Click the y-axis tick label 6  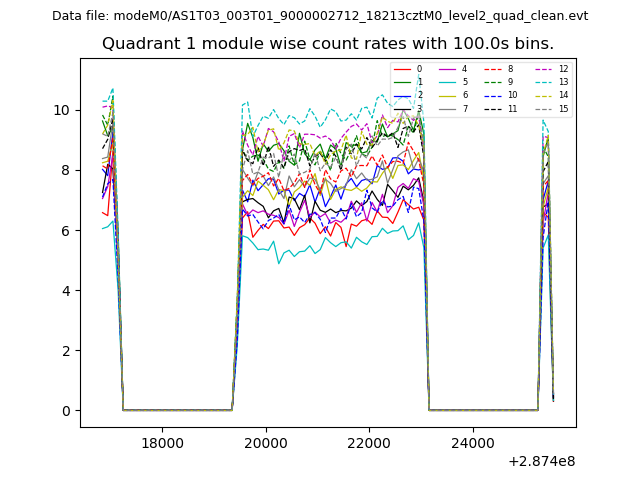pos(66,231)
